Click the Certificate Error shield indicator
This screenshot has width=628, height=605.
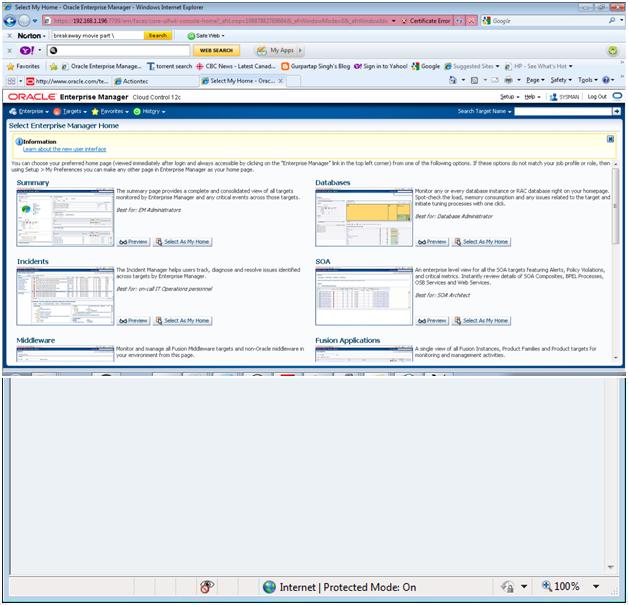point(426,21)
